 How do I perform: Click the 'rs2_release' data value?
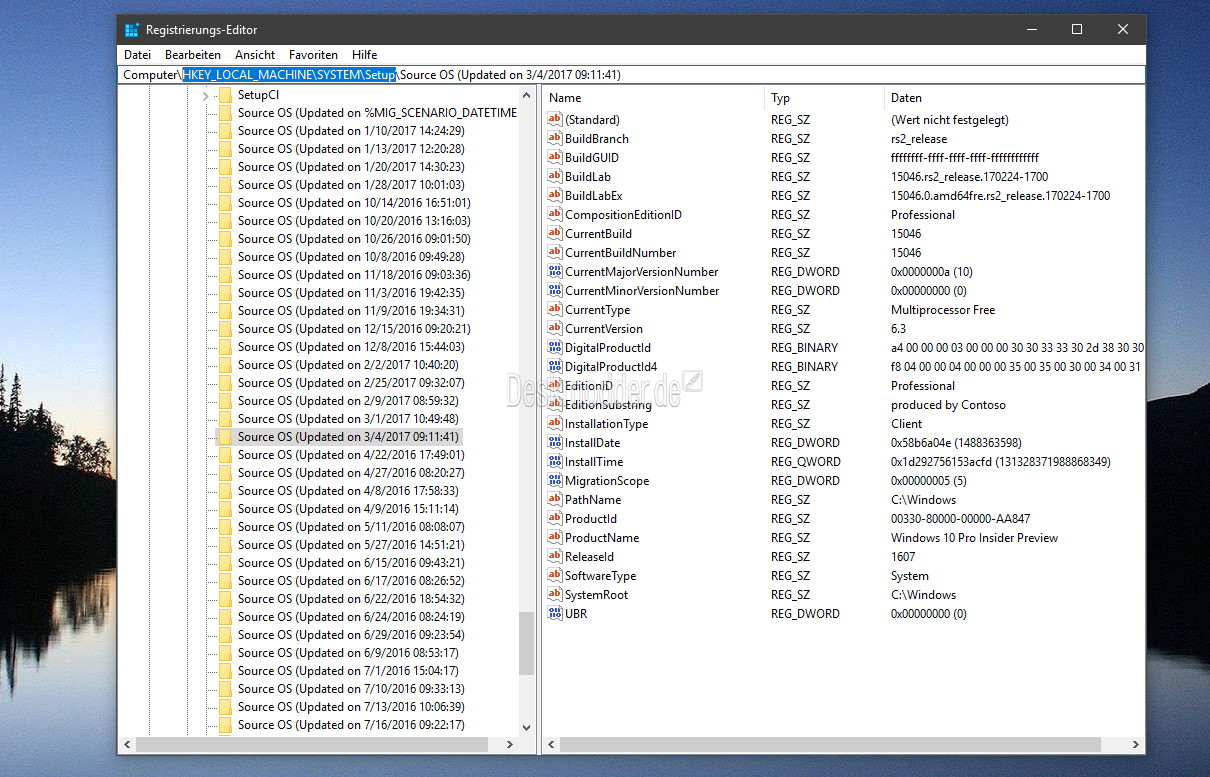(x=919, y=139)
